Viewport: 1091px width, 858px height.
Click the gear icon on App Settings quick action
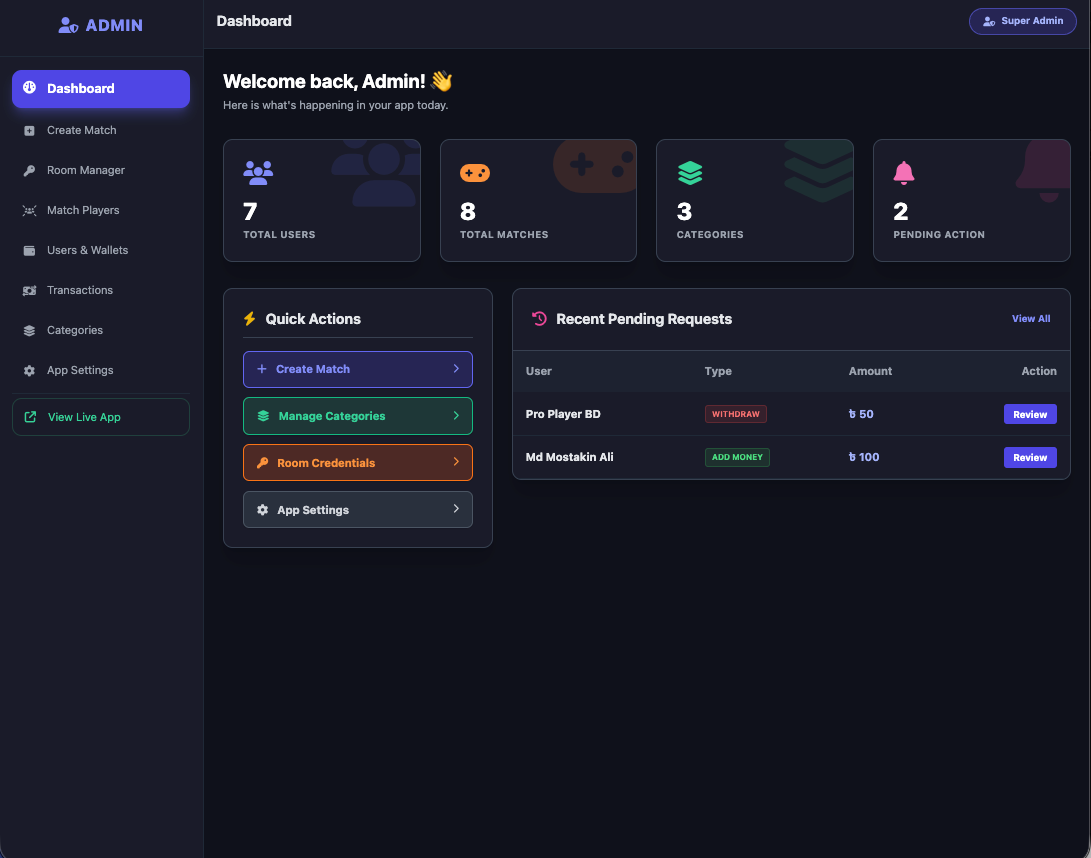pos(262,510)
